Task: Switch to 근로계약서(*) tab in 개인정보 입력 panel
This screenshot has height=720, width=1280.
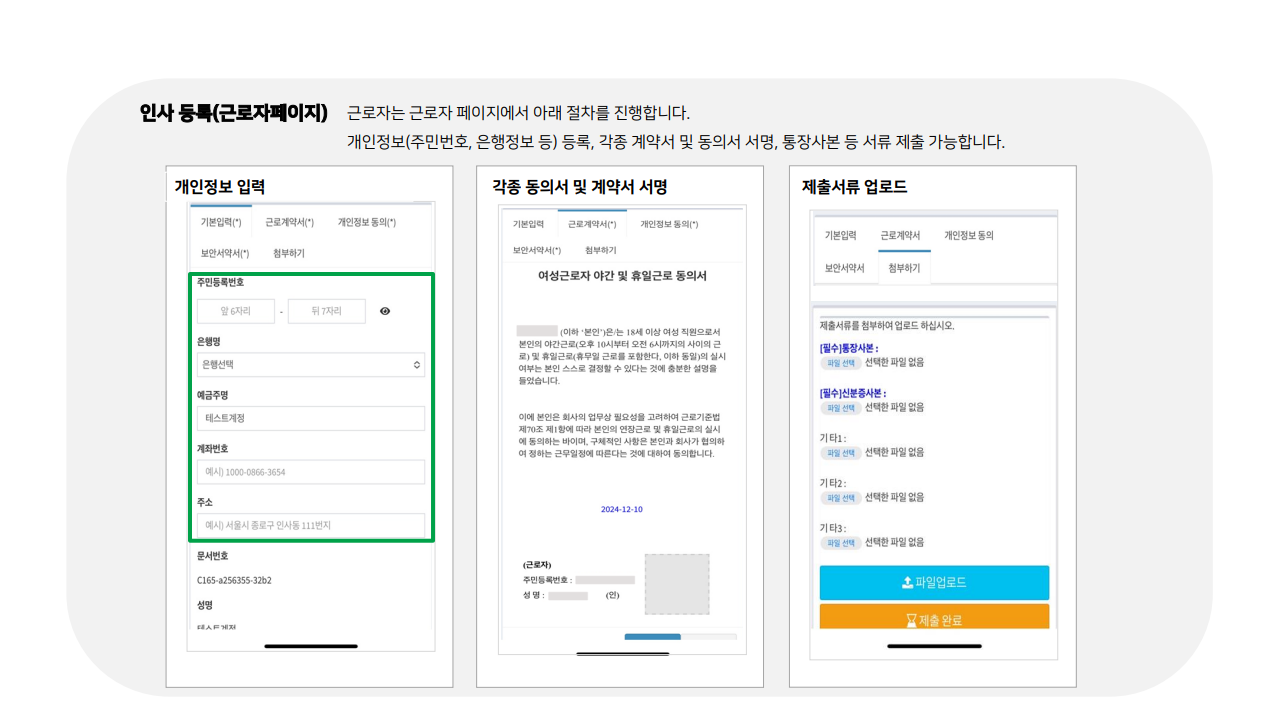Action: (289, 222)
